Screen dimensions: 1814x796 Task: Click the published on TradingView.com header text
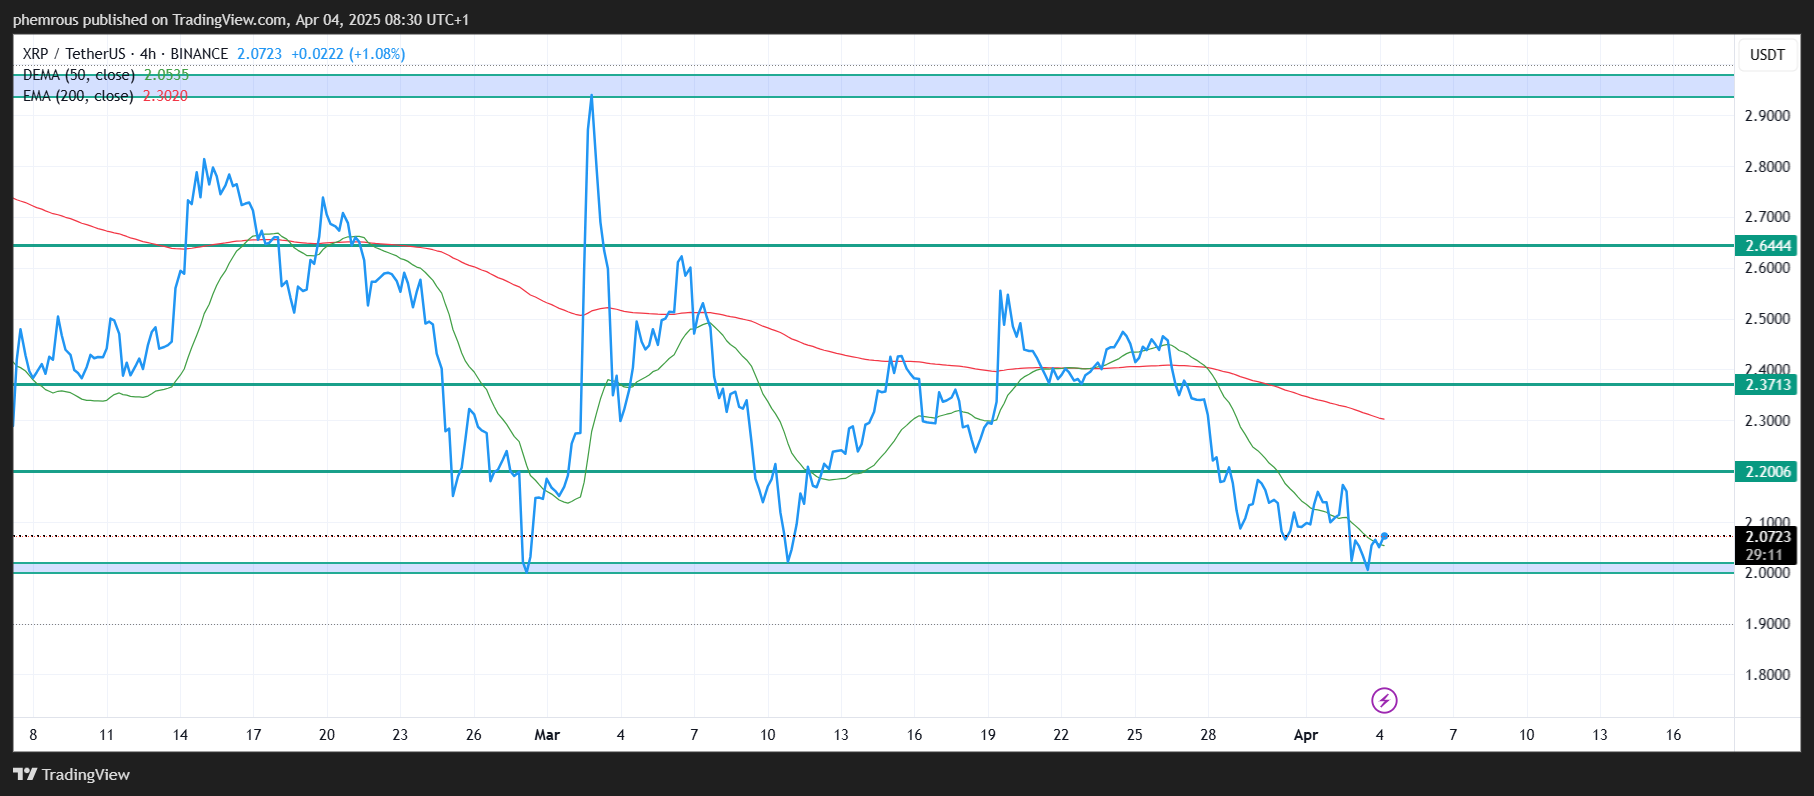pyautogui.click(x=241, y=20)
